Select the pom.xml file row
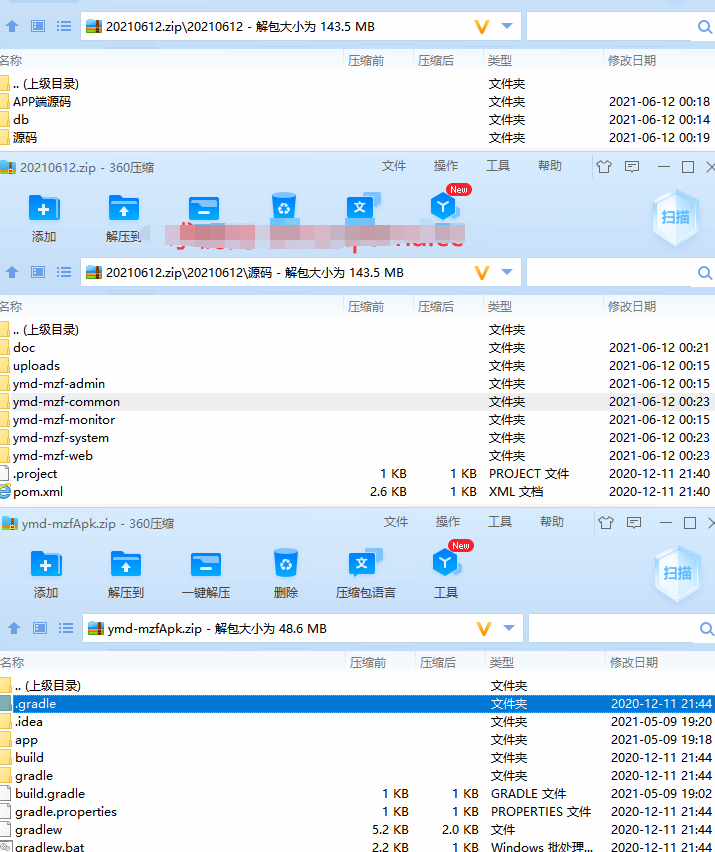The image size is (715, 852). point(38,492)
